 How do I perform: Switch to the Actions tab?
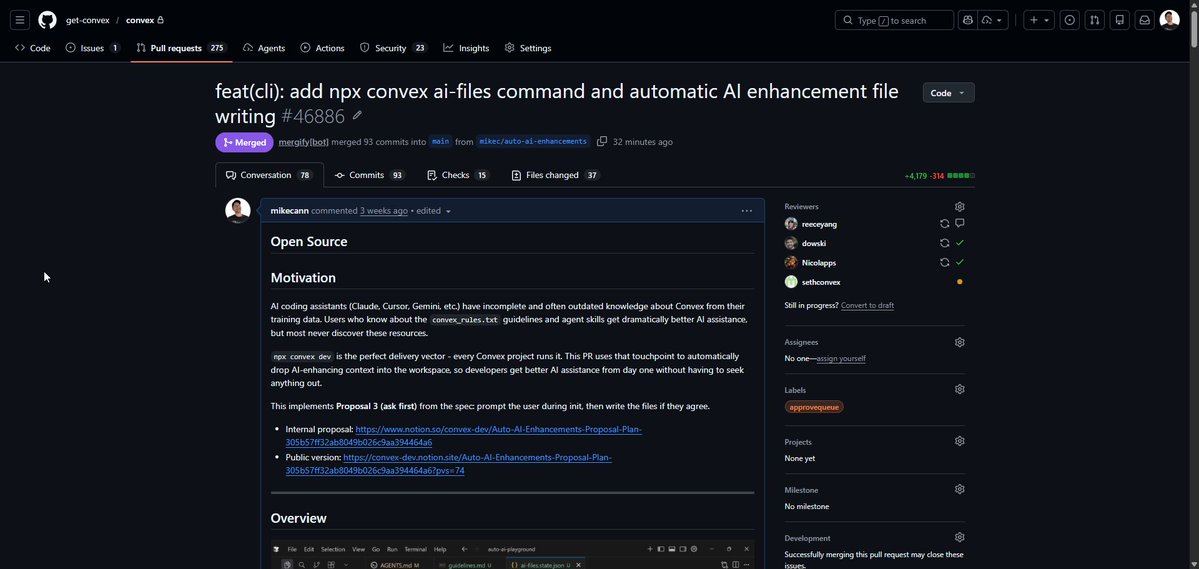(x=322, y=47)
